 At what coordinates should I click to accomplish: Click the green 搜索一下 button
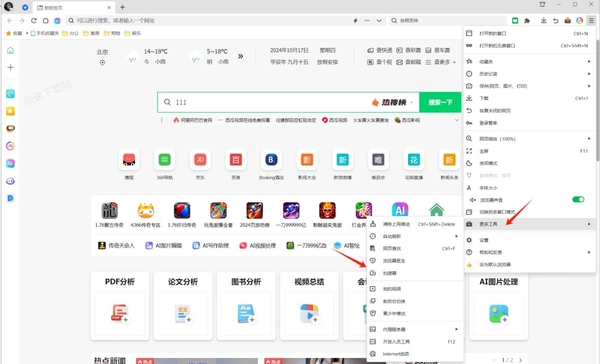point(440,102)
